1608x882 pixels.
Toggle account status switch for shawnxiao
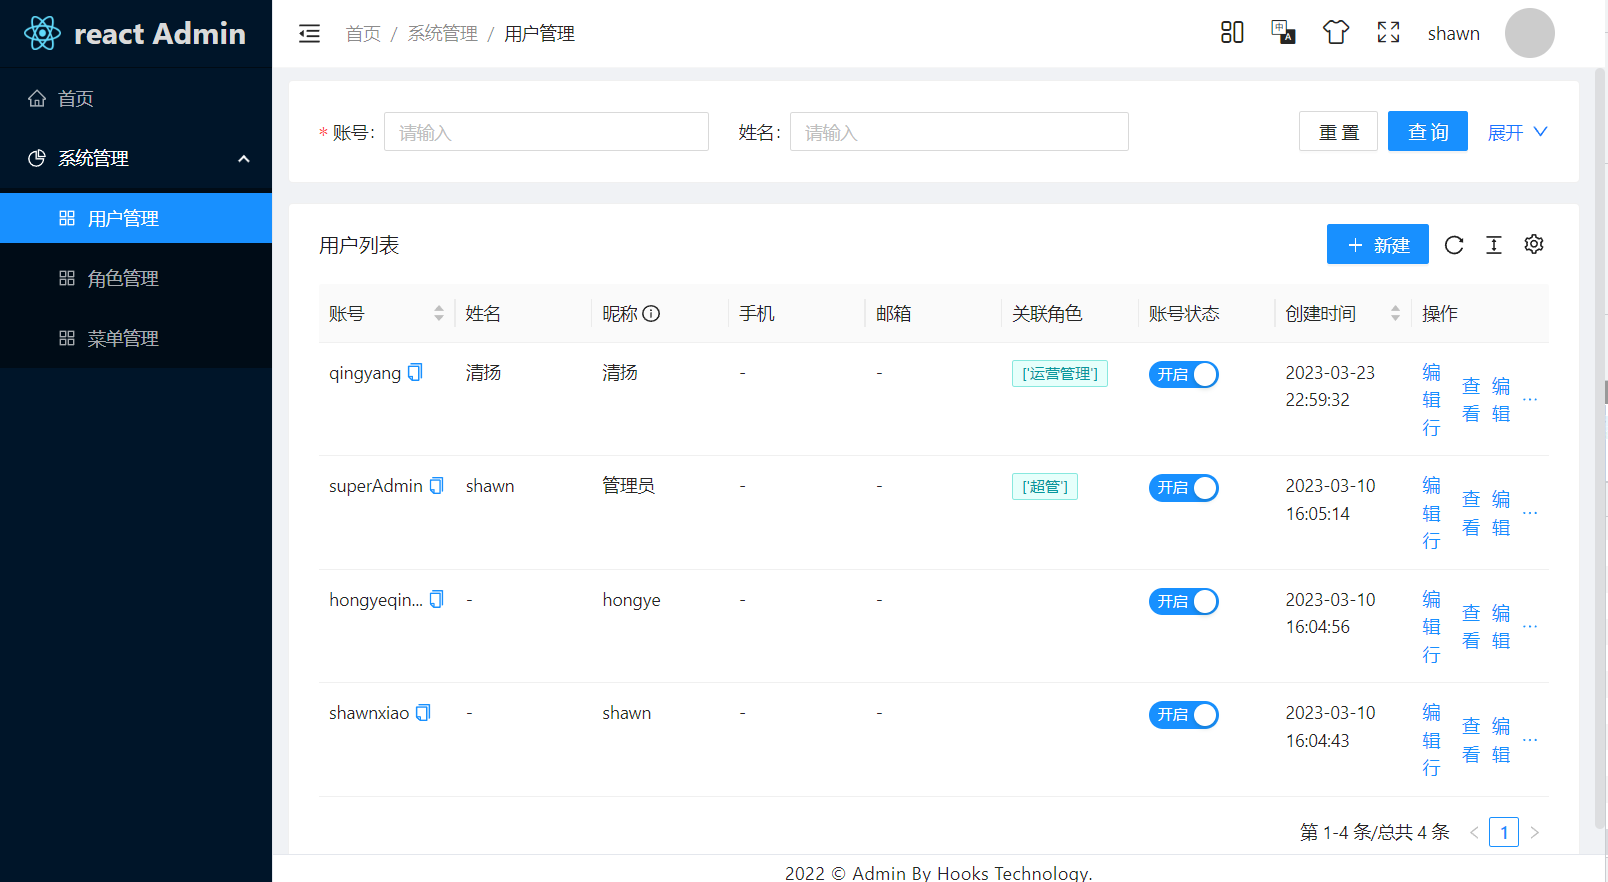point(1184,715)
